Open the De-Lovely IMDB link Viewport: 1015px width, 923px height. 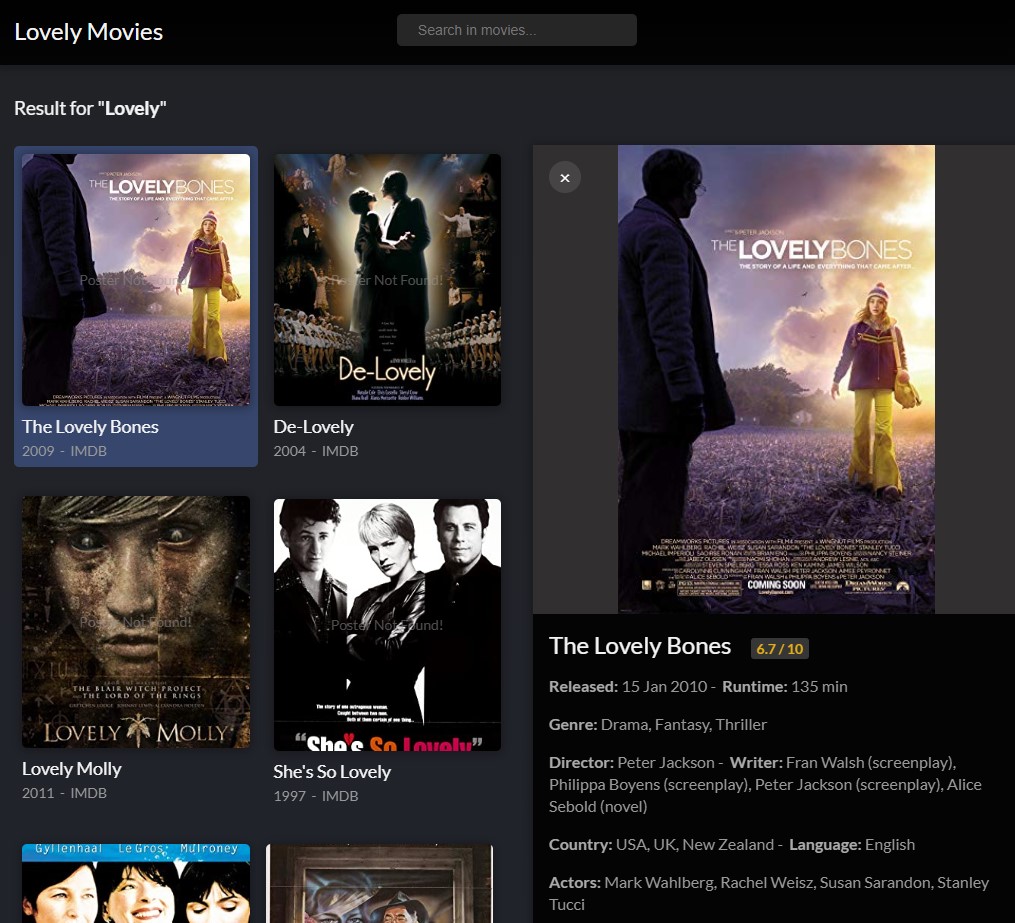point(340,451)
